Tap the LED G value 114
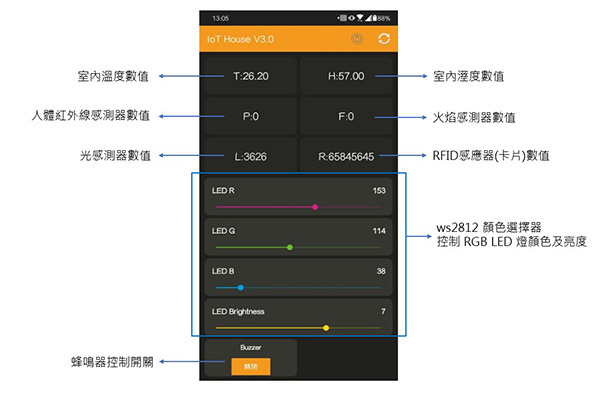The height and width of the screenshot is (400, 600). point(379,231)
